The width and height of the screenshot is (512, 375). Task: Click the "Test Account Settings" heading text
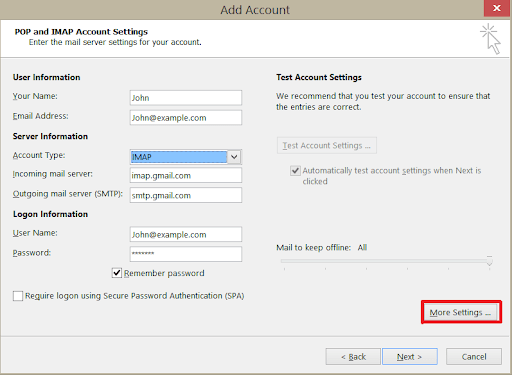tap(319, 77)
